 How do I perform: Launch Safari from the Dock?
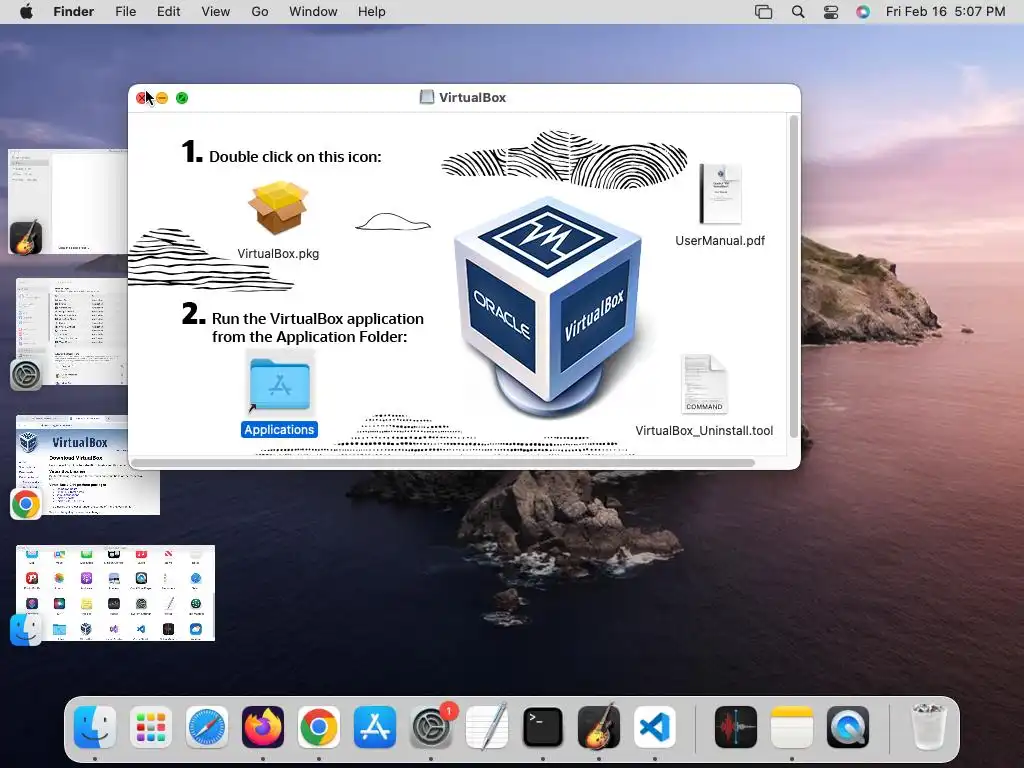tap(207, 727)
